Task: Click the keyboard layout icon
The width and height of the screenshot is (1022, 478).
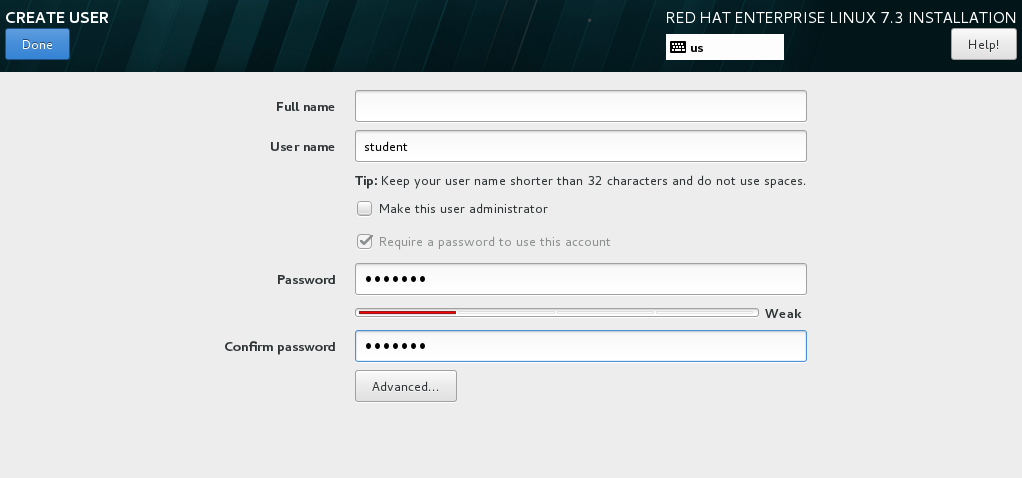Action: (x=678, y=47)
